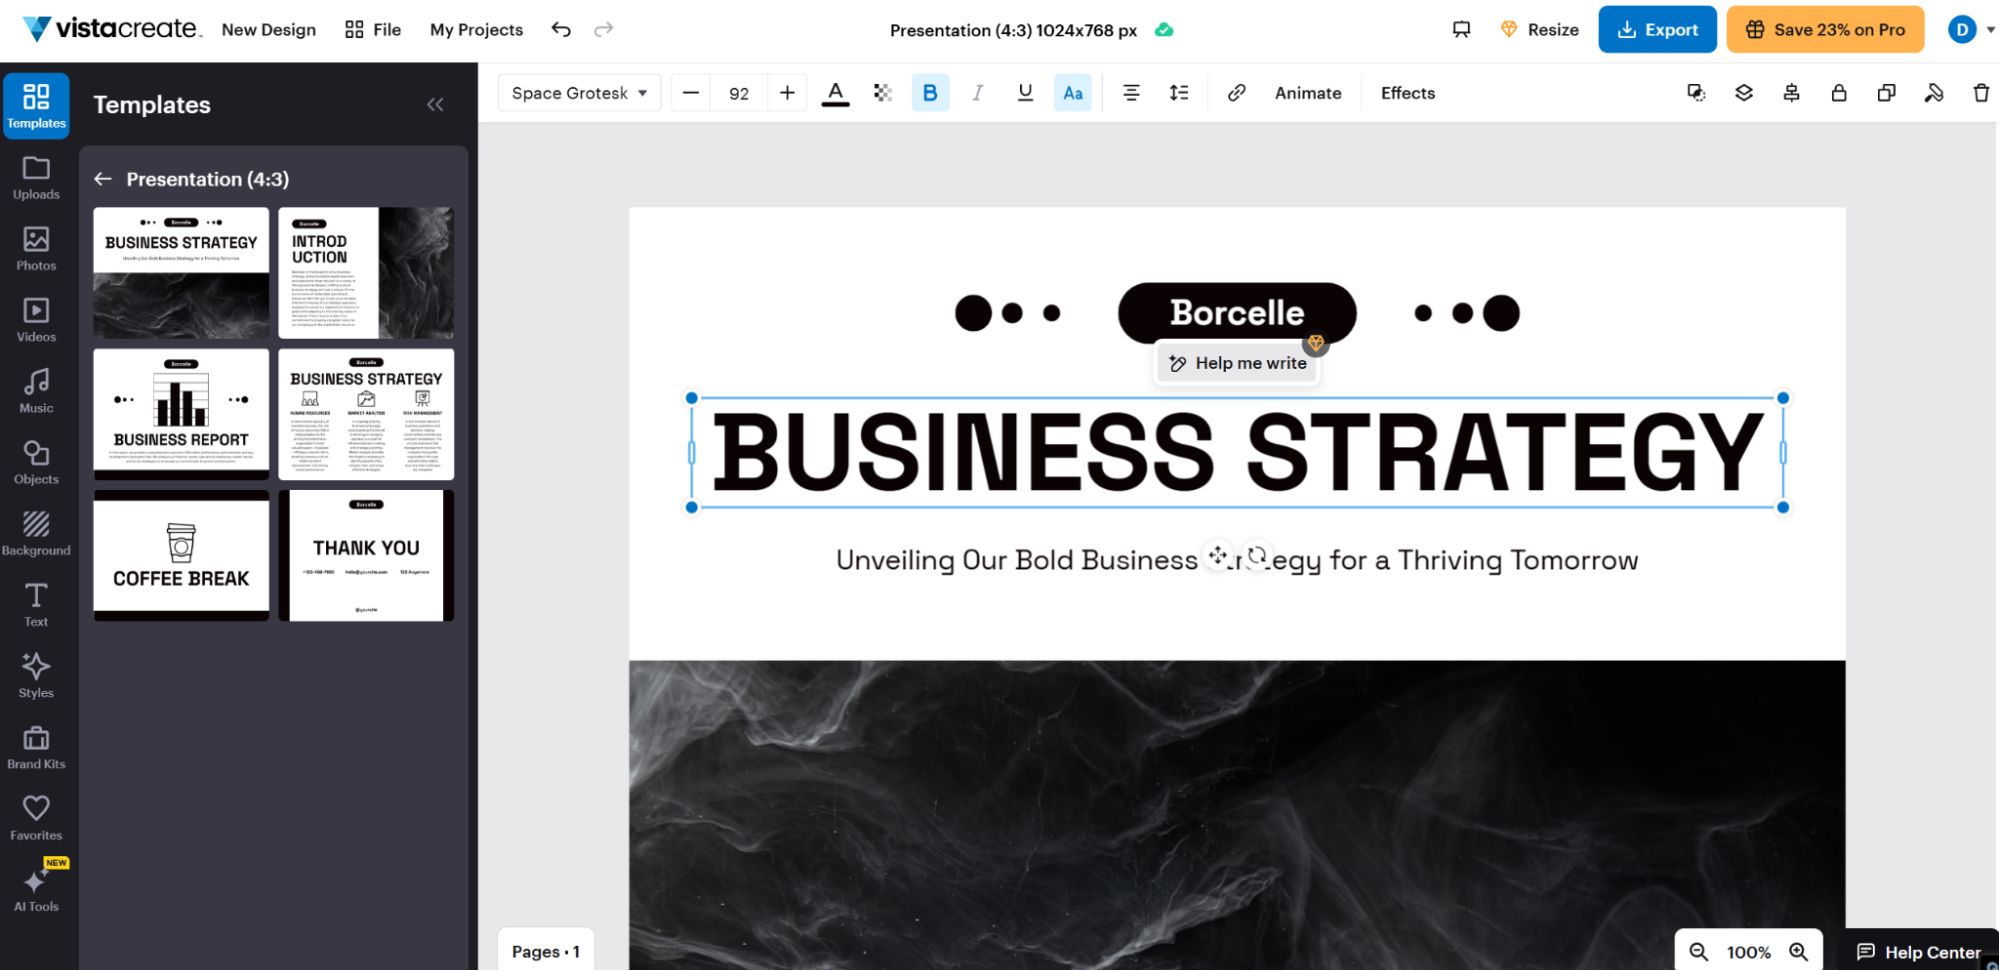Click the Export button
Screen dimensions: 1999x971
[x=1657, y=30]
